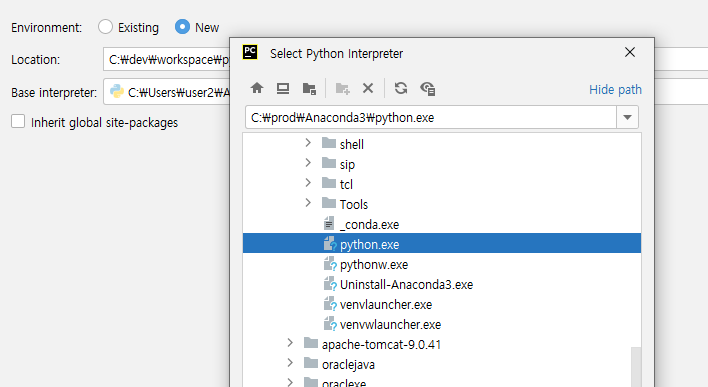Viewport: 708px width, 387px height.
Task: Click the Python icon in the Base interpreter field
Action: coord(117,92)
